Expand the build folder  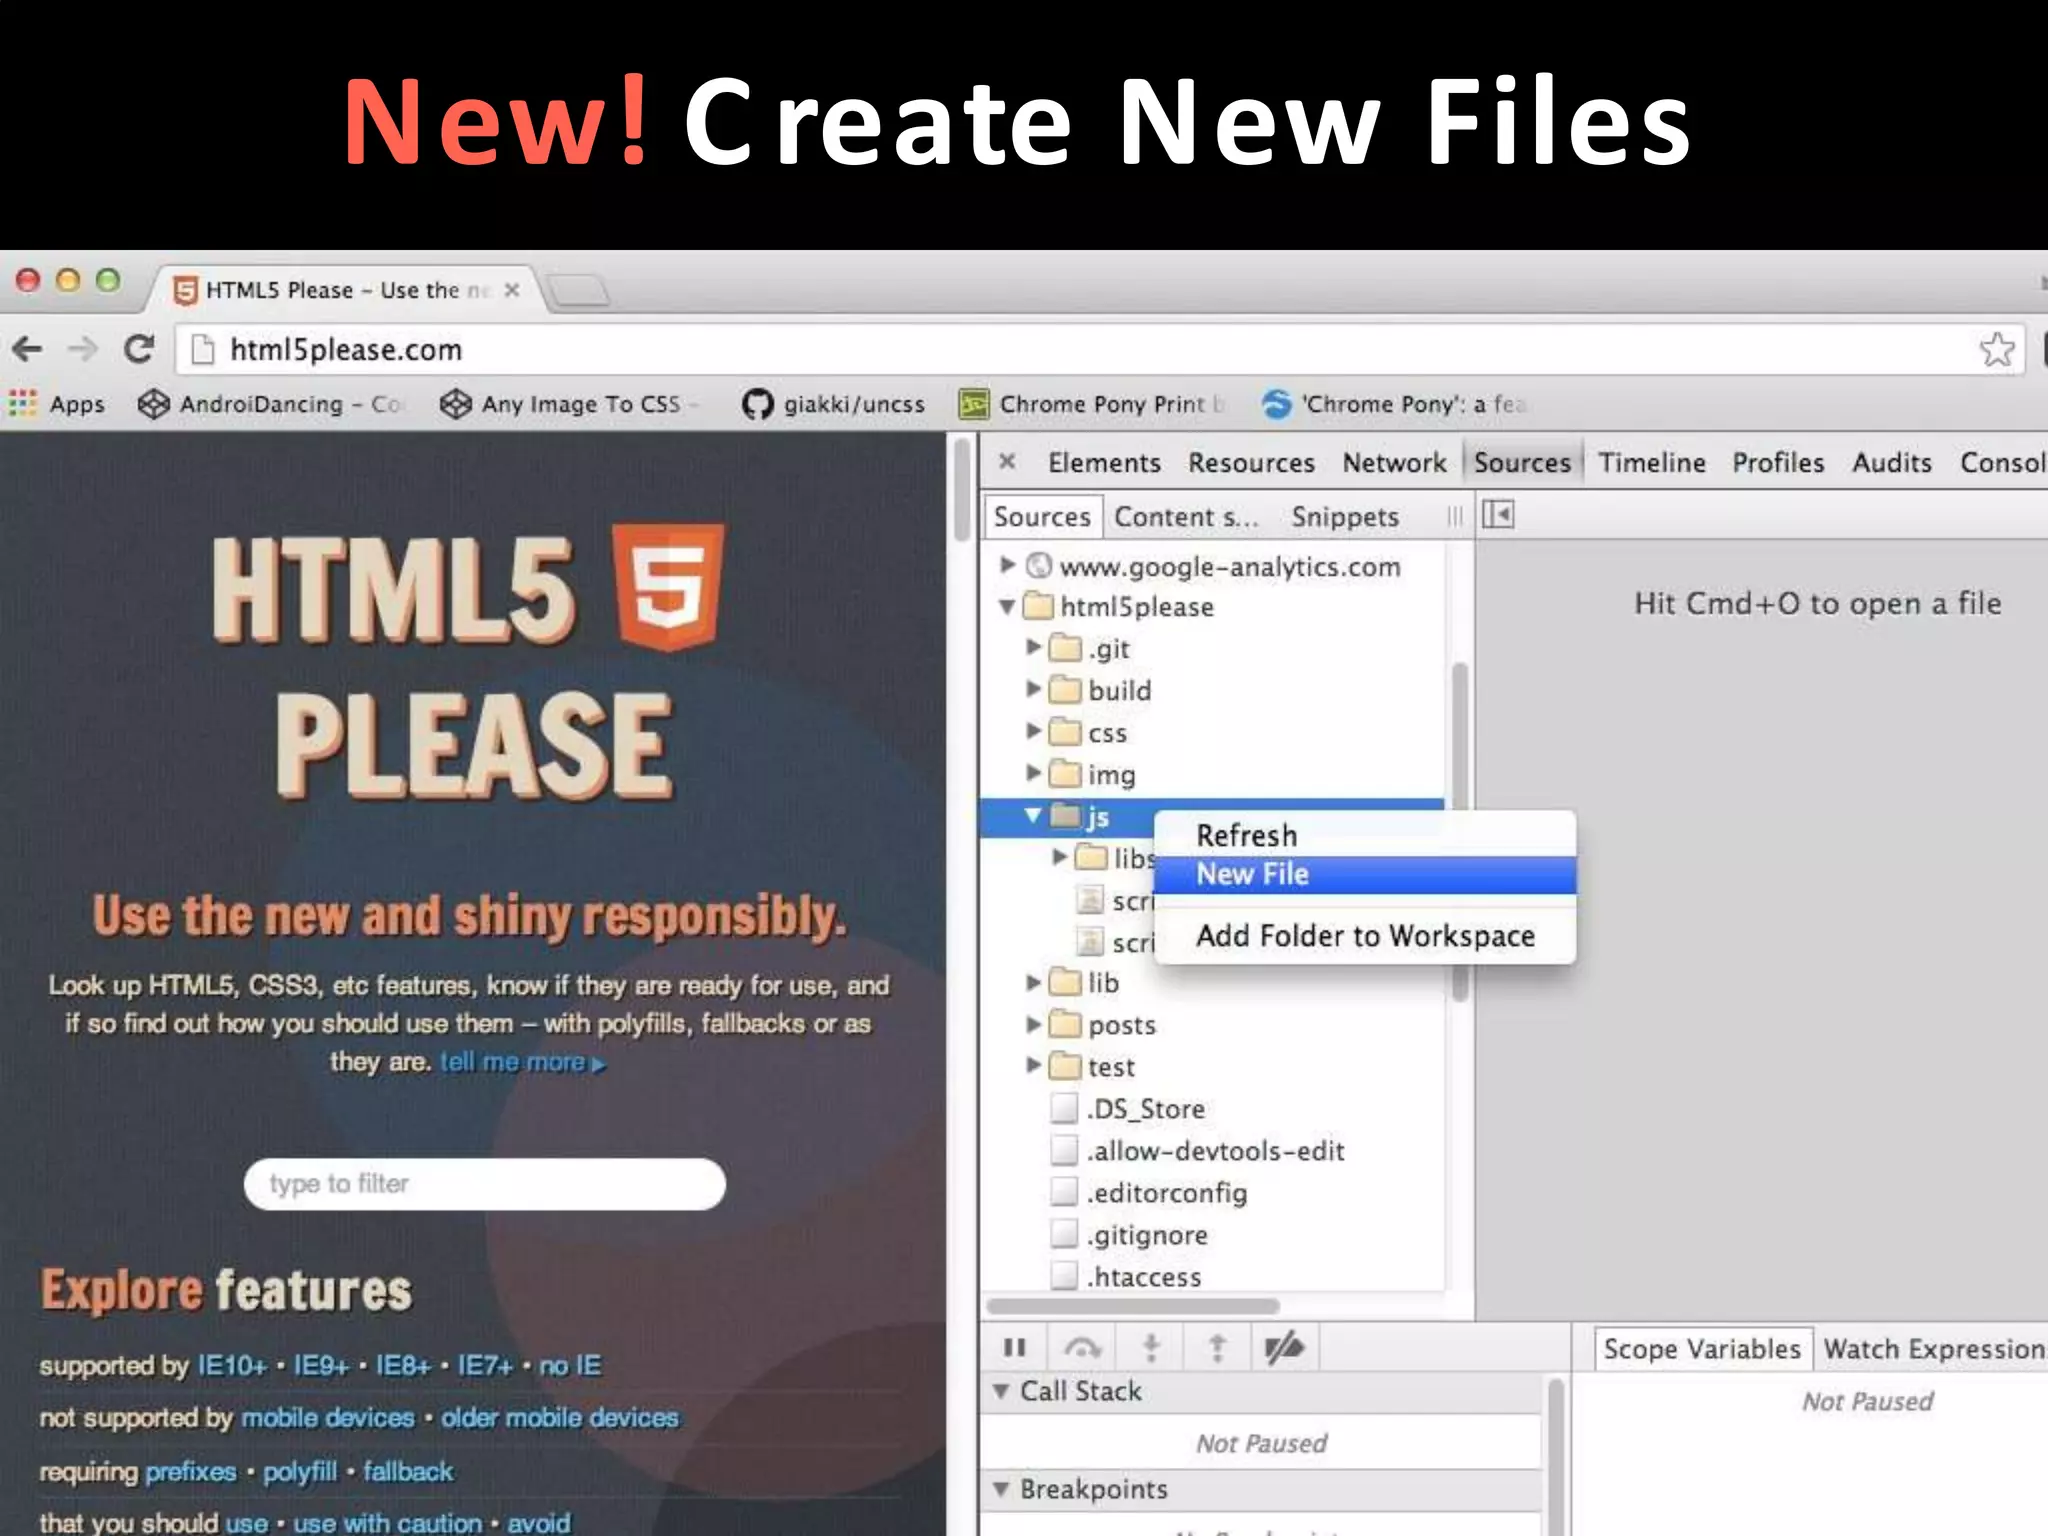1033,690
